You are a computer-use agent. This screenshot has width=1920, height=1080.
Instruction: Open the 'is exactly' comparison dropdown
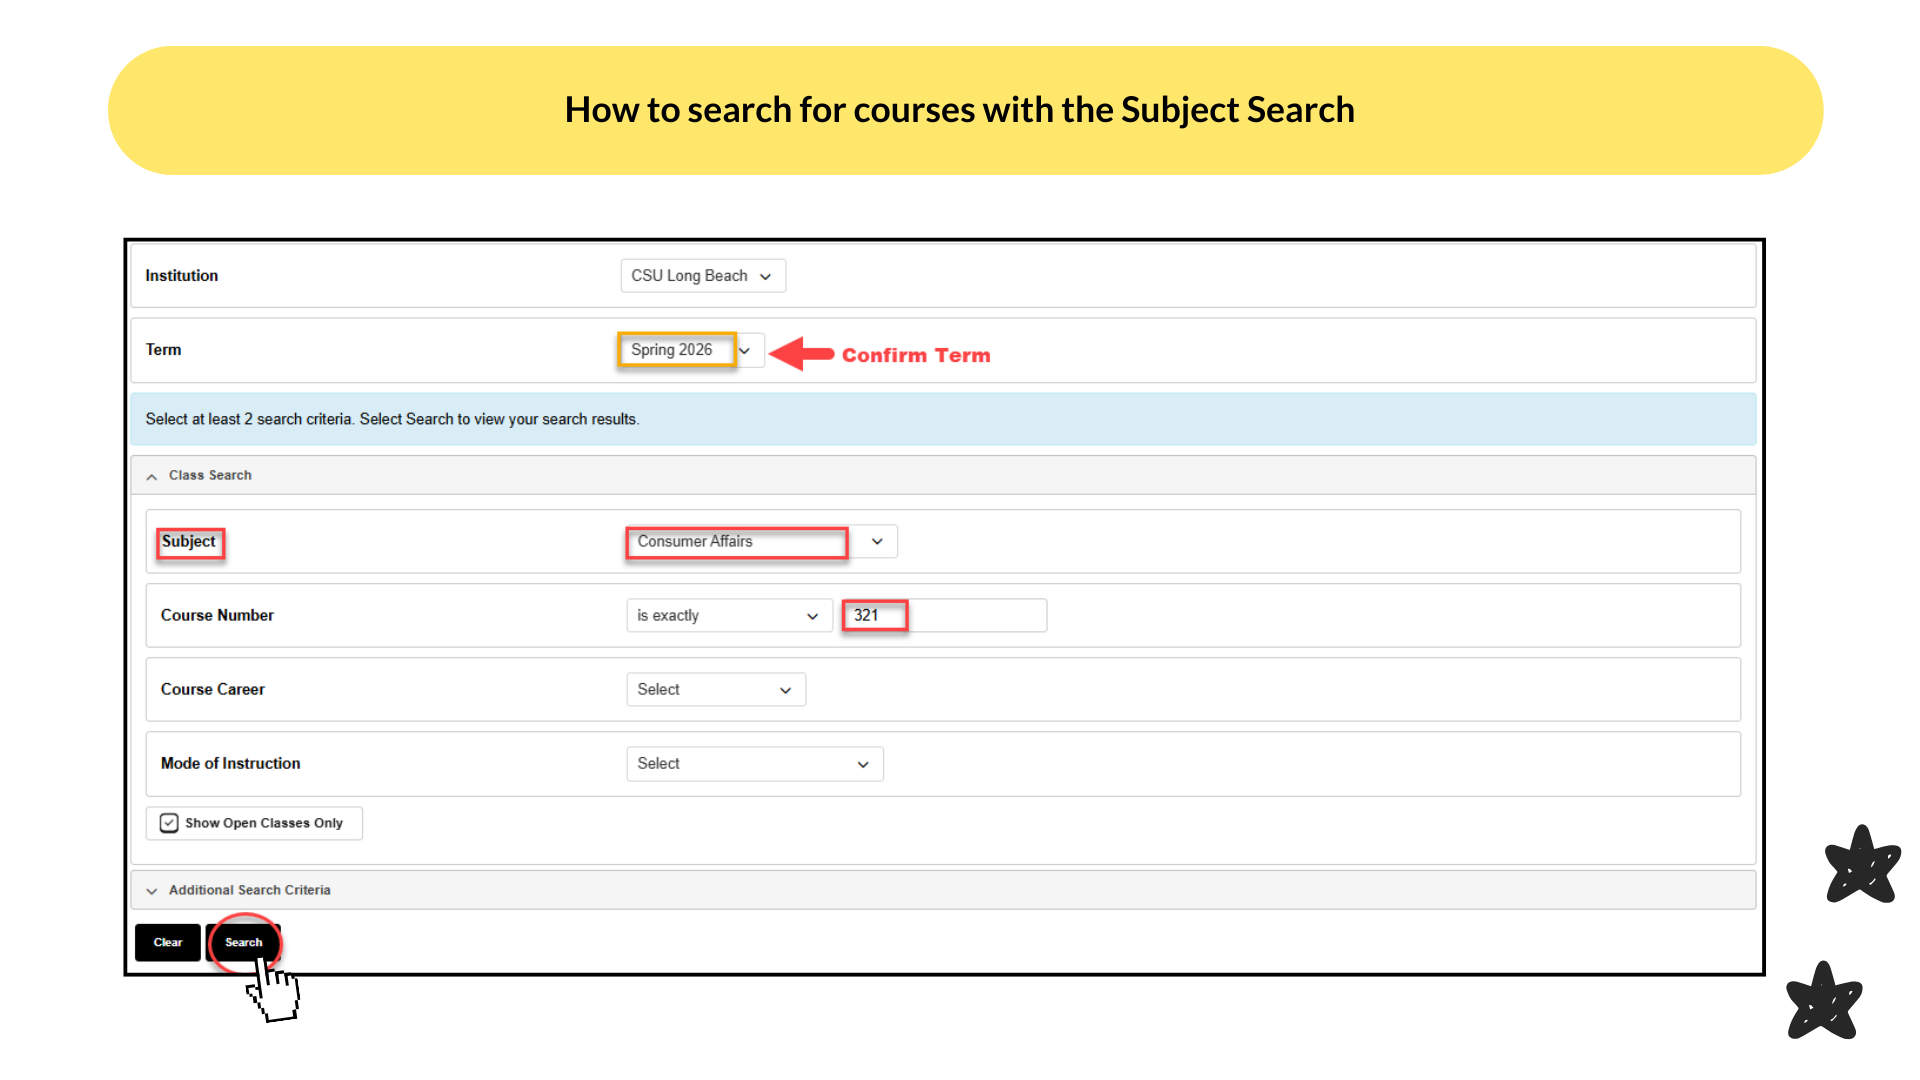728,615
